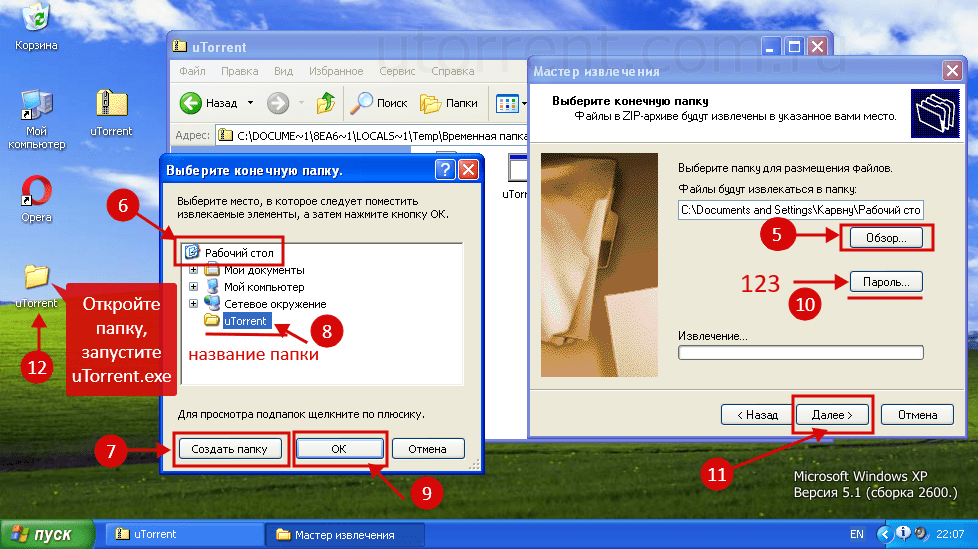Click the file icon in uTorrent Explorer window
Image resolution: width=978 pixels, height=549 pixels.
coord(517,168)
